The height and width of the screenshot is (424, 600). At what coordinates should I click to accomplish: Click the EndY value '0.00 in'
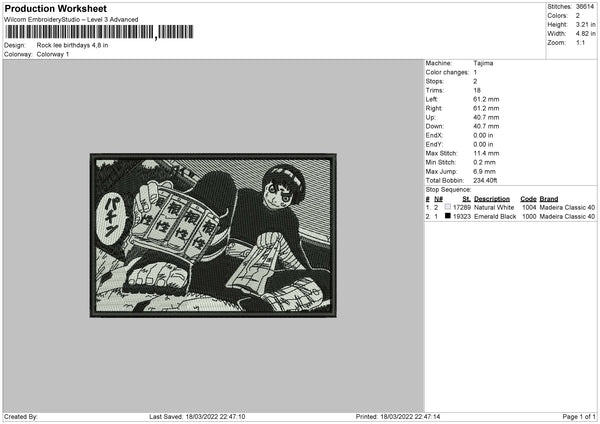point(483,145)
